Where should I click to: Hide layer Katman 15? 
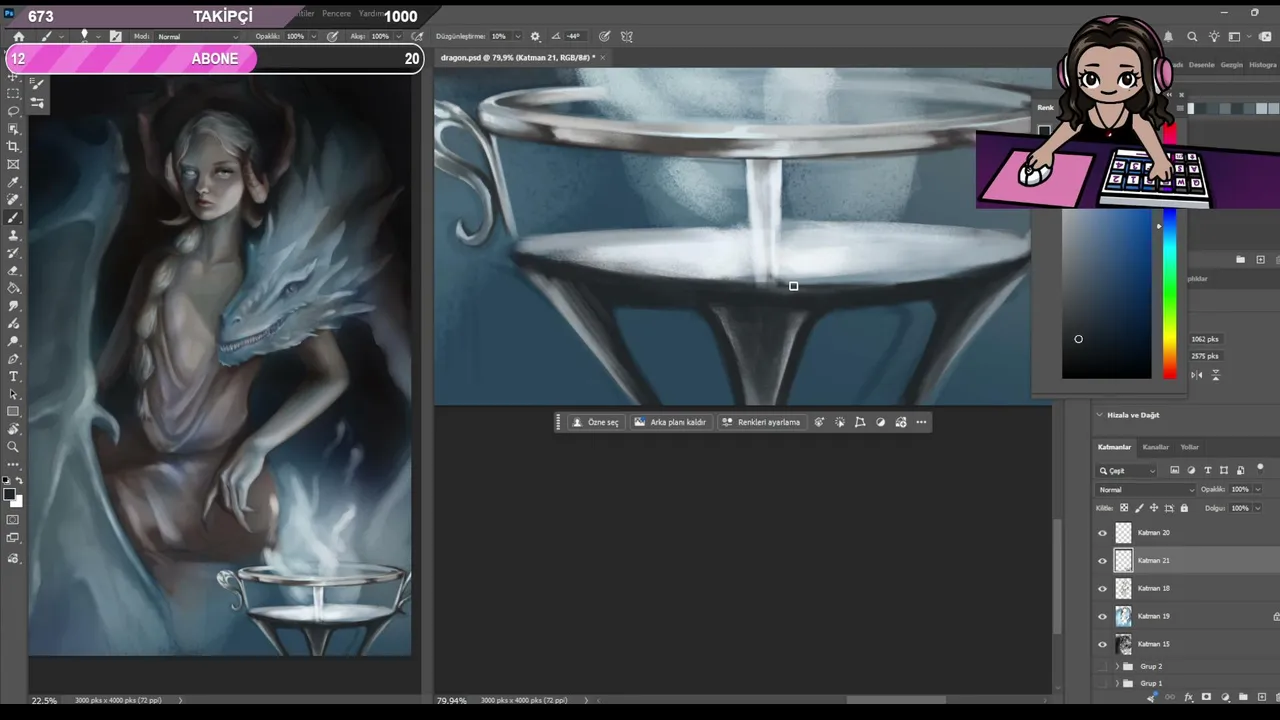click(1103, 645)
